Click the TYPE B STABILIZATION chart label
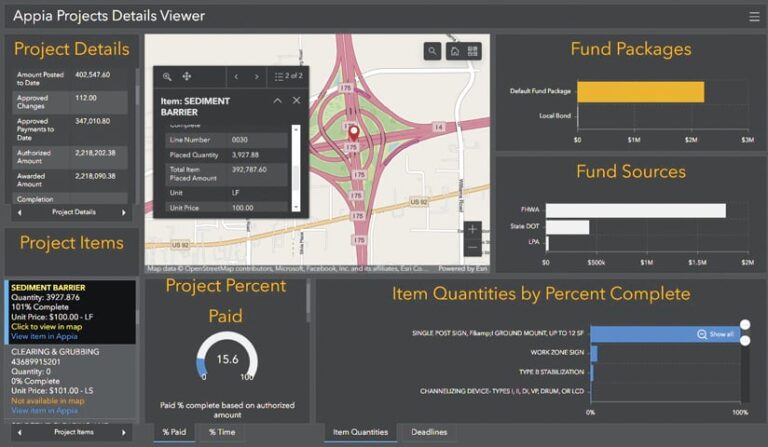The image size is (768, 447). coord(552,372)
